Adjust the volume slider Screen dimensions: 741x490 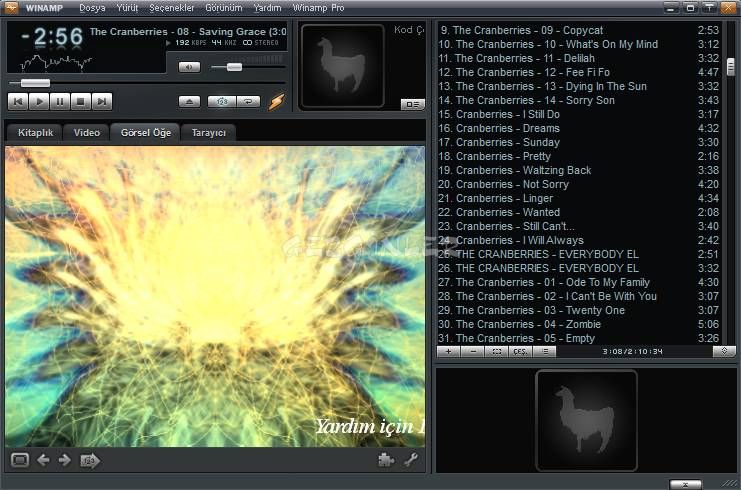(x=234, y=67)
